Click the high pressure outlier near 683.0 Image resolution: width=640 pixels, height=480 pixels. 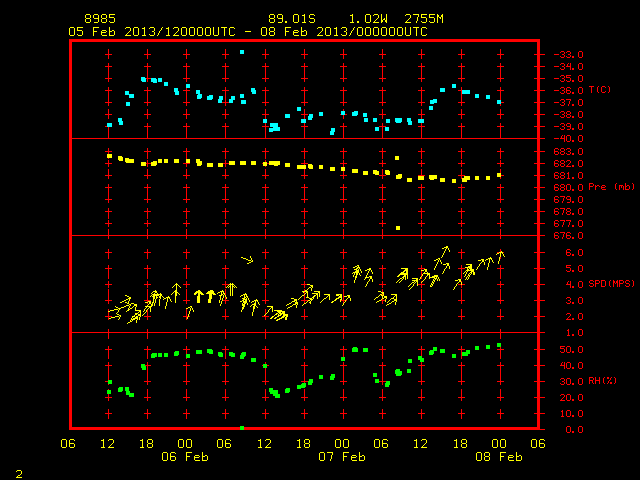click(397, 158)
